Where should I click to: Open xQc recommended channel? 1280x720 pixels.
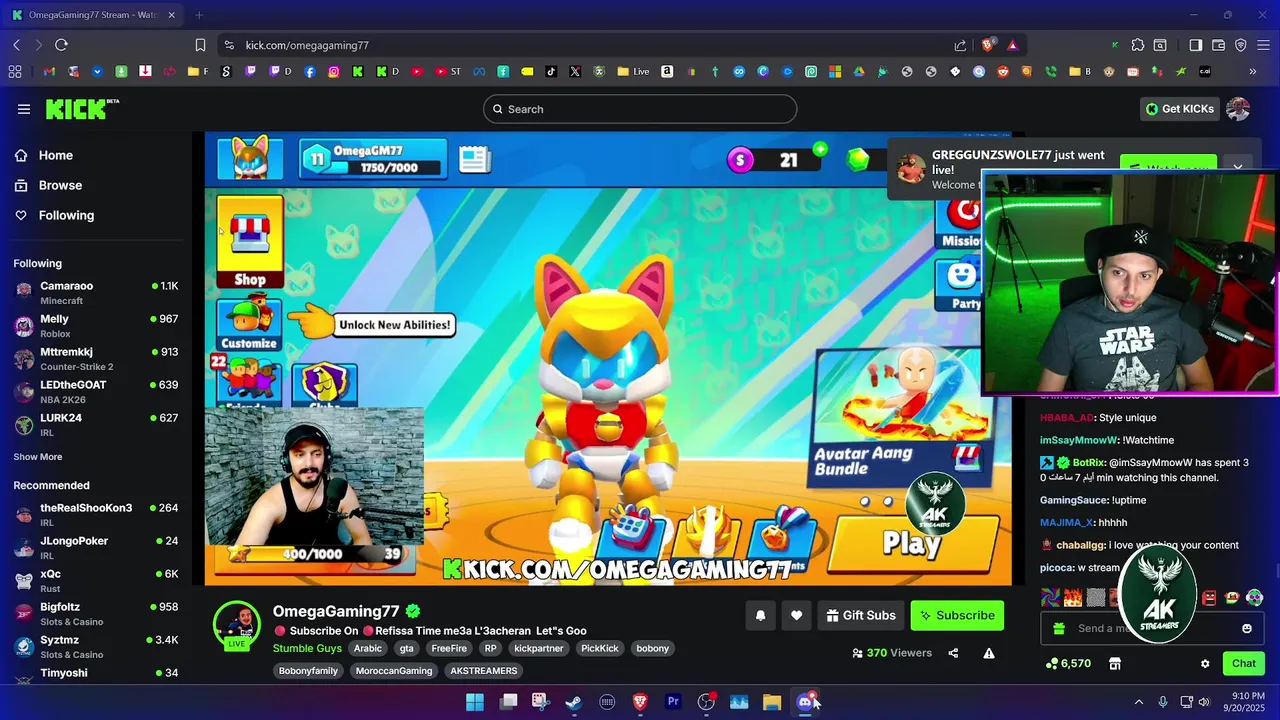click(x=96, y=581)
